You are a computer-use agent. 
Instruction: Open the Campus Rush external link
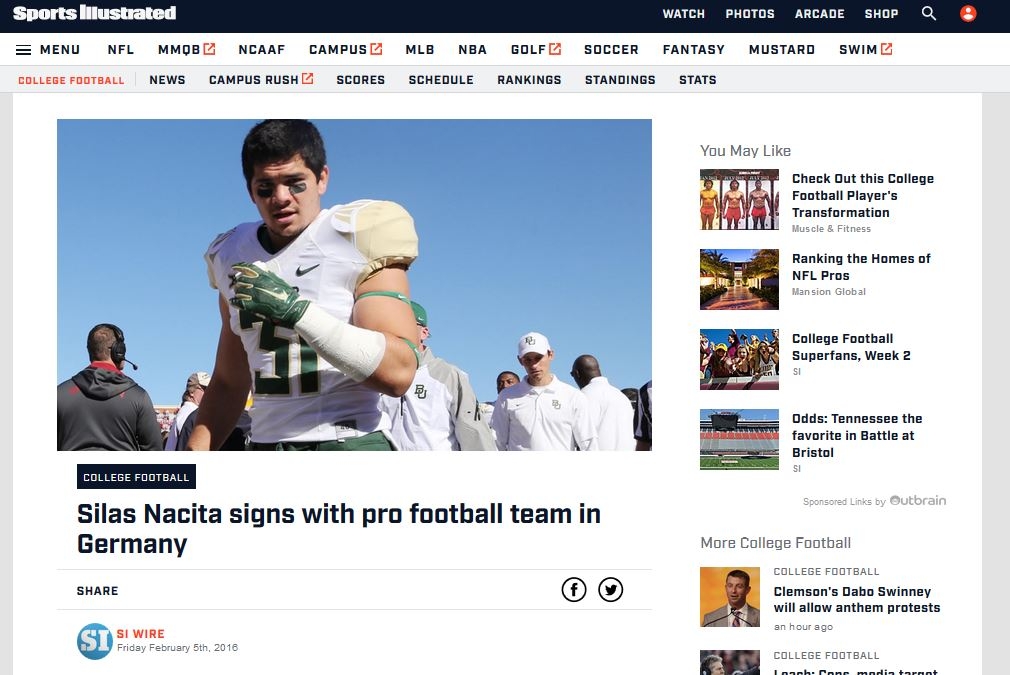(261, 79)
